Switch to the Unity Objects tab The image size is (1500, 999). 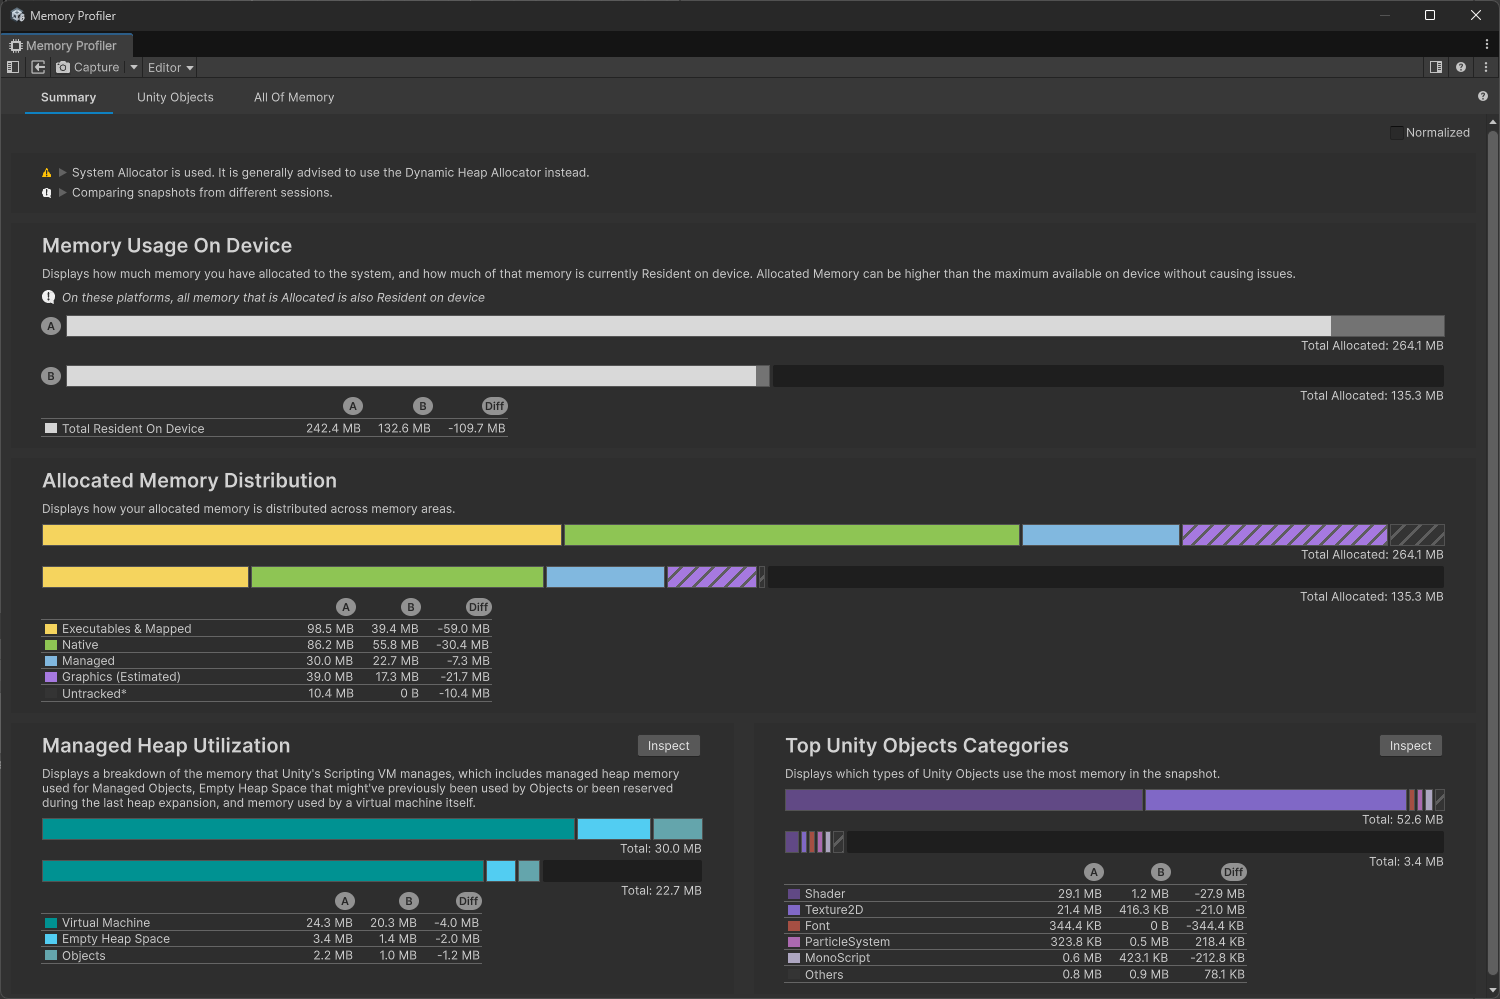tap(175, 97)
